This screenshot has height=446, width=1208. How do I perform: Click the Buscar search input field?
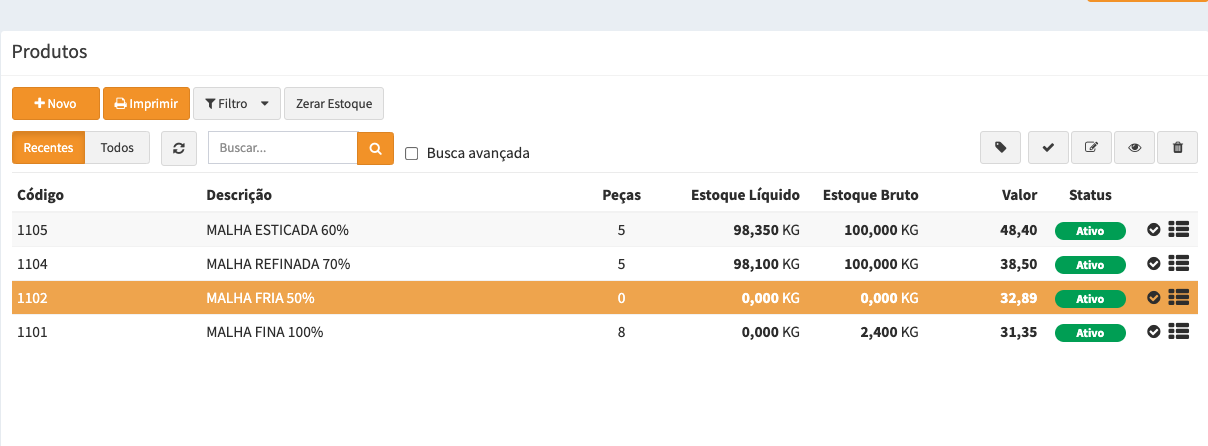coord(282,148)
